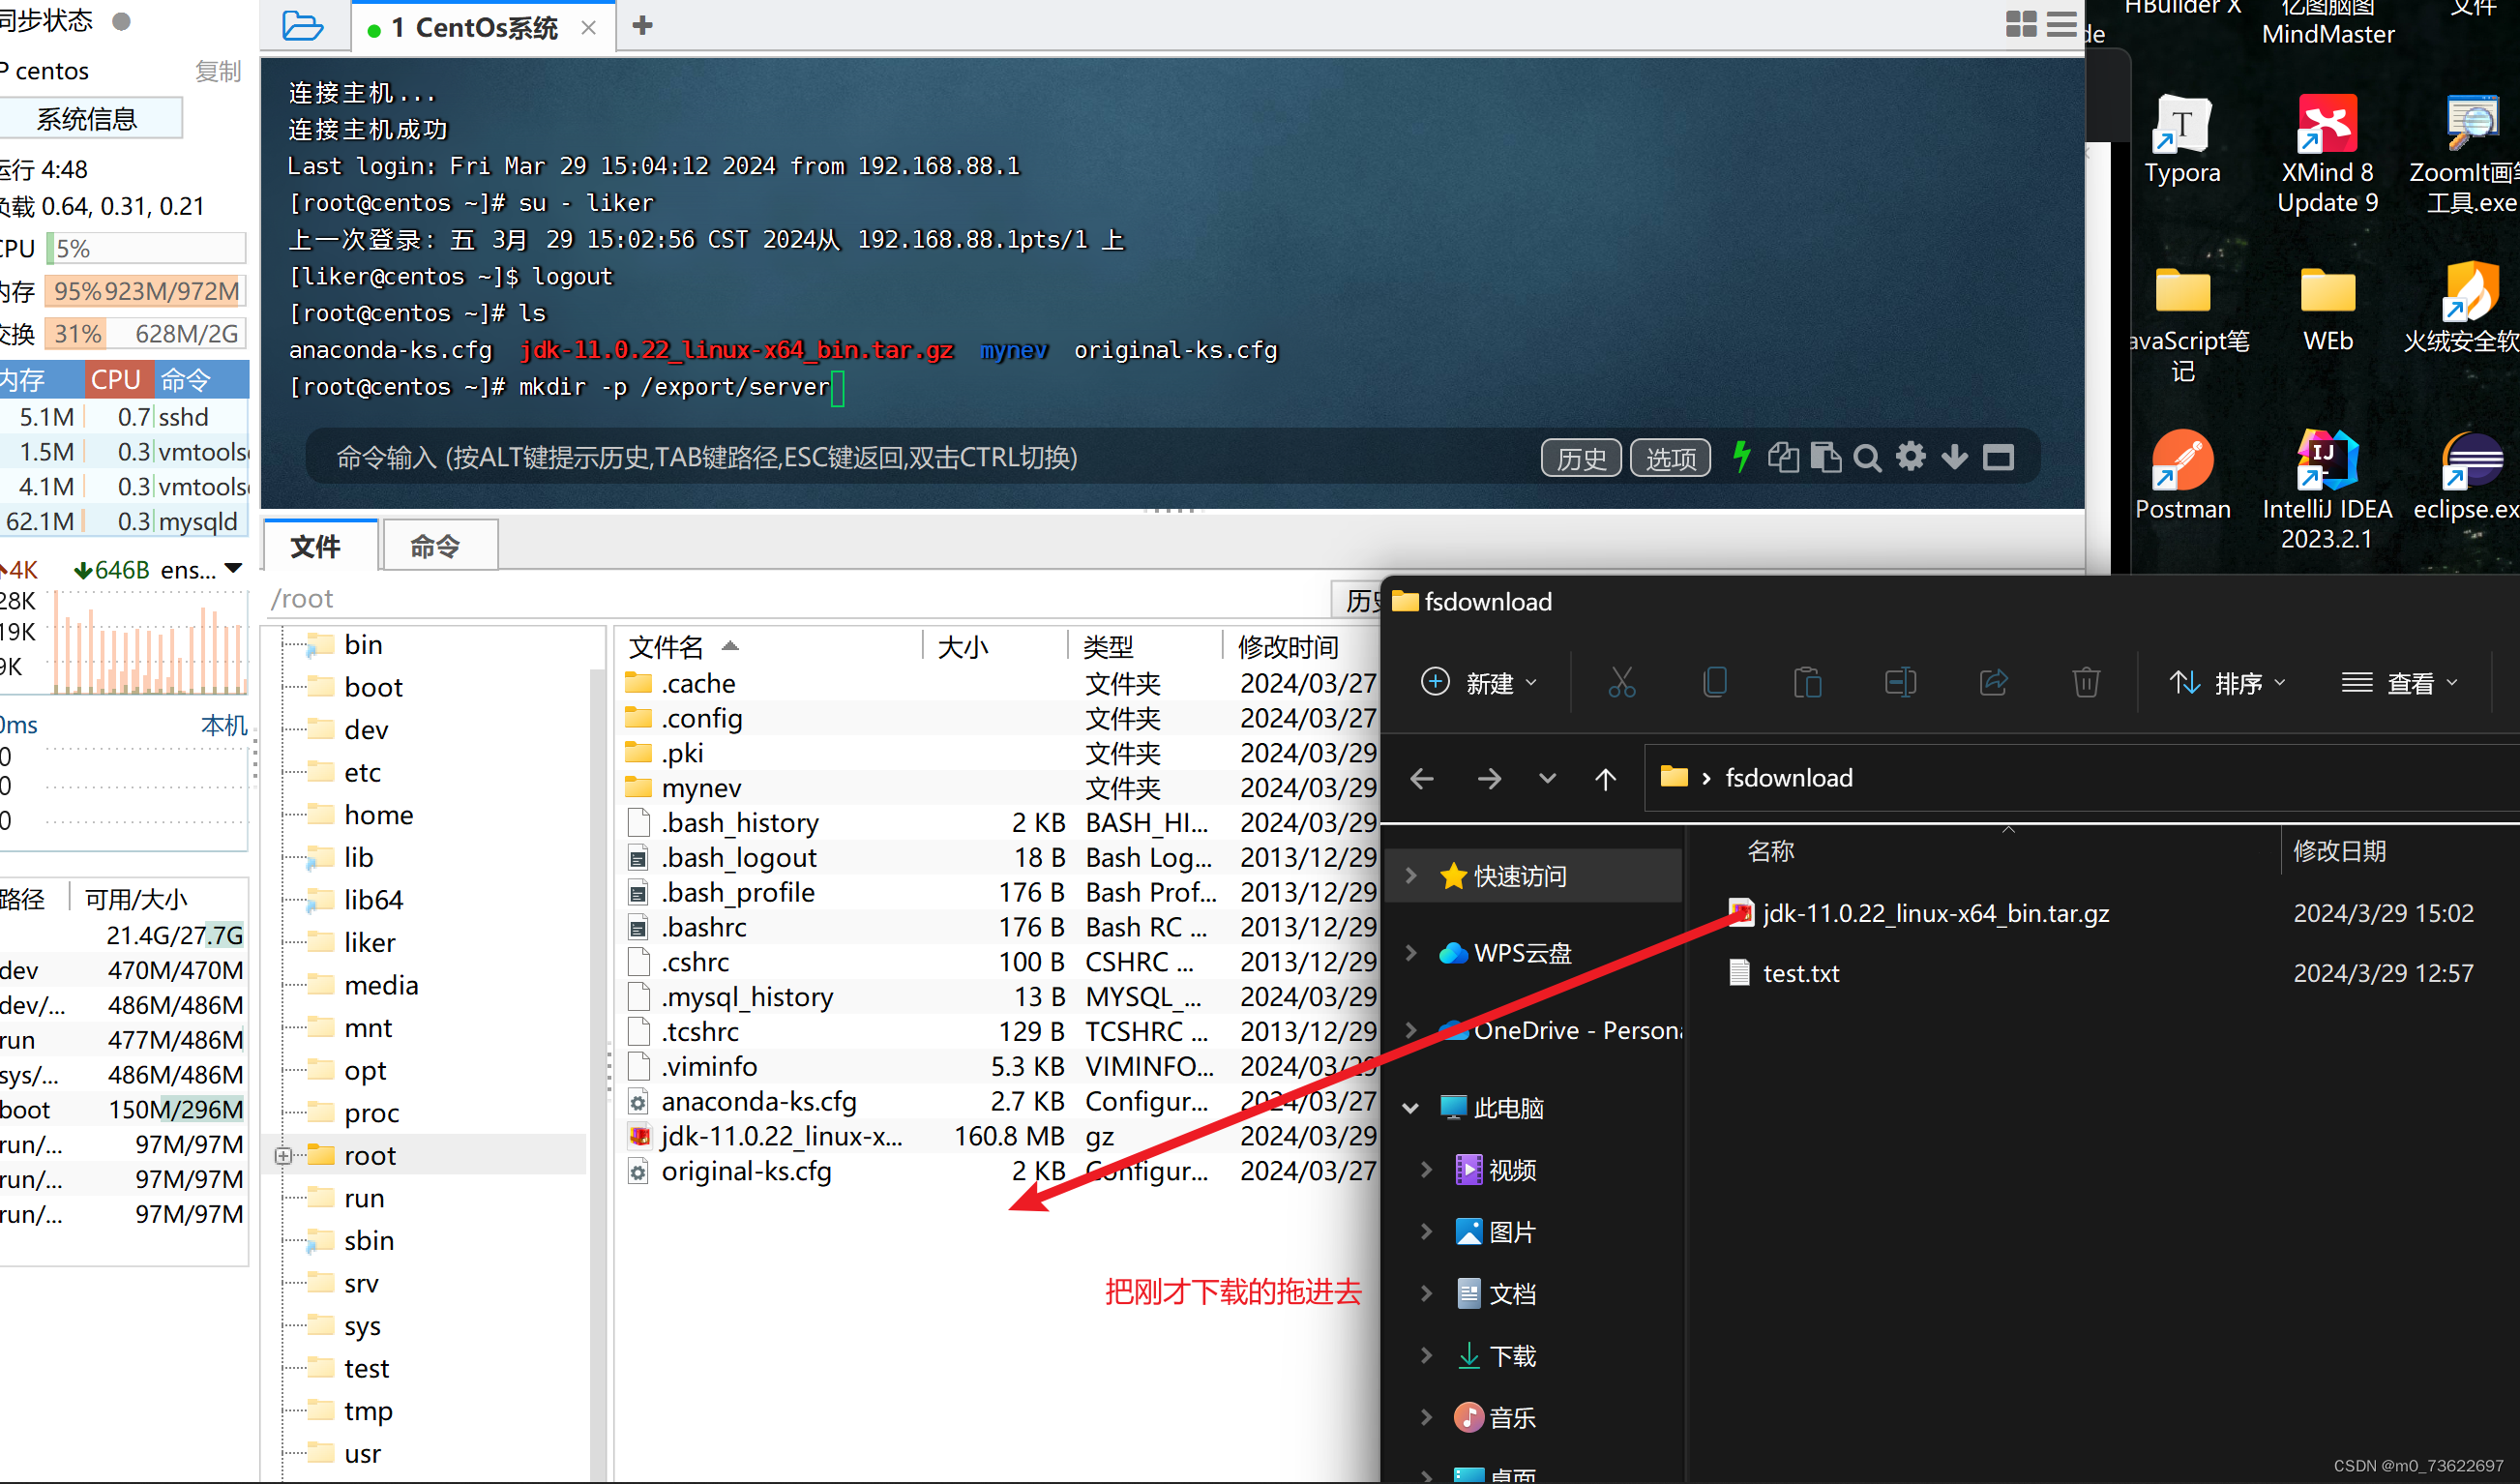Click Delete trash icon in fsdownload toolbar

pyautogui.click(x=2085, y=683)
